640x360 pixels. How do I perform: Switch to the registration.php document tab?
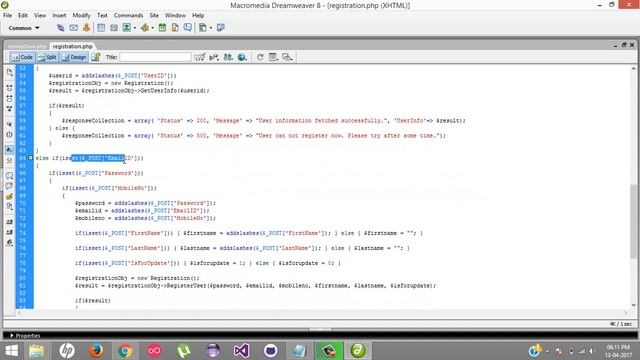click(72, 46)
